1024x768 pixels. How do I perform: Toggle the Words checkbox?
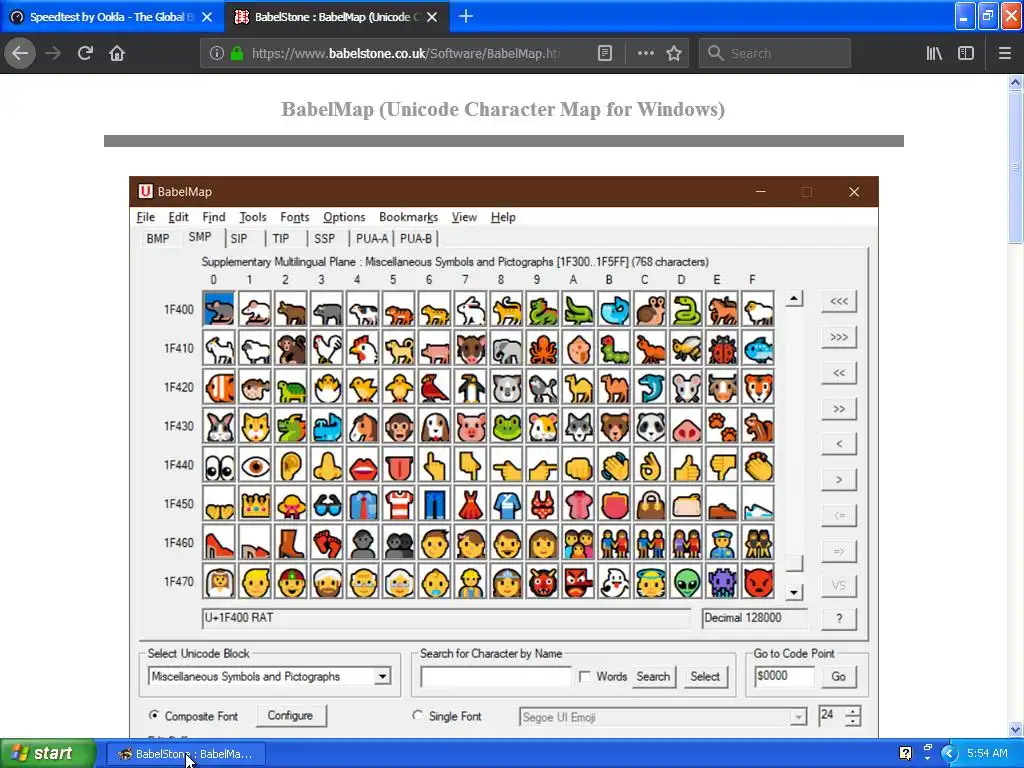coord(585,677)
